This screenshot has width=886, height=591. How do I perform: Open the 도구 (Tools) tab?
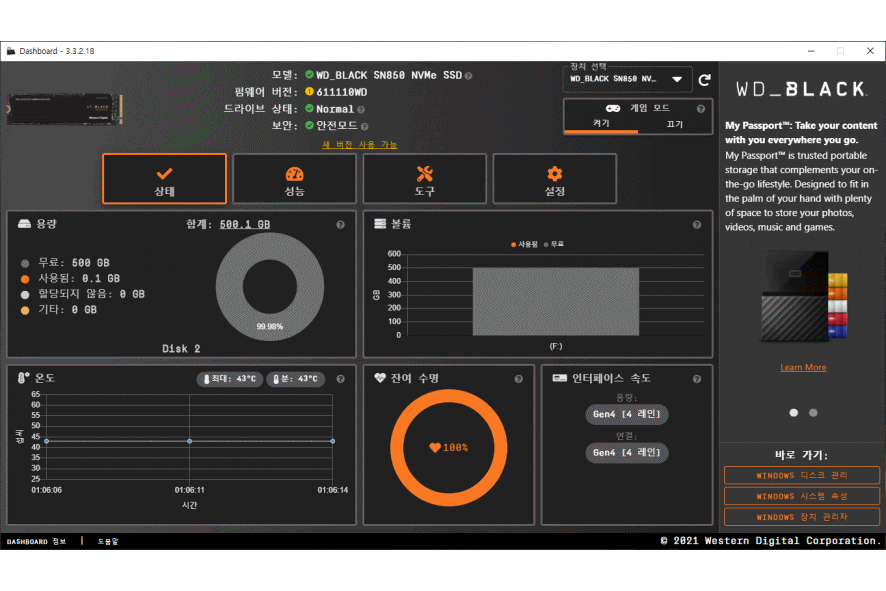424,179
